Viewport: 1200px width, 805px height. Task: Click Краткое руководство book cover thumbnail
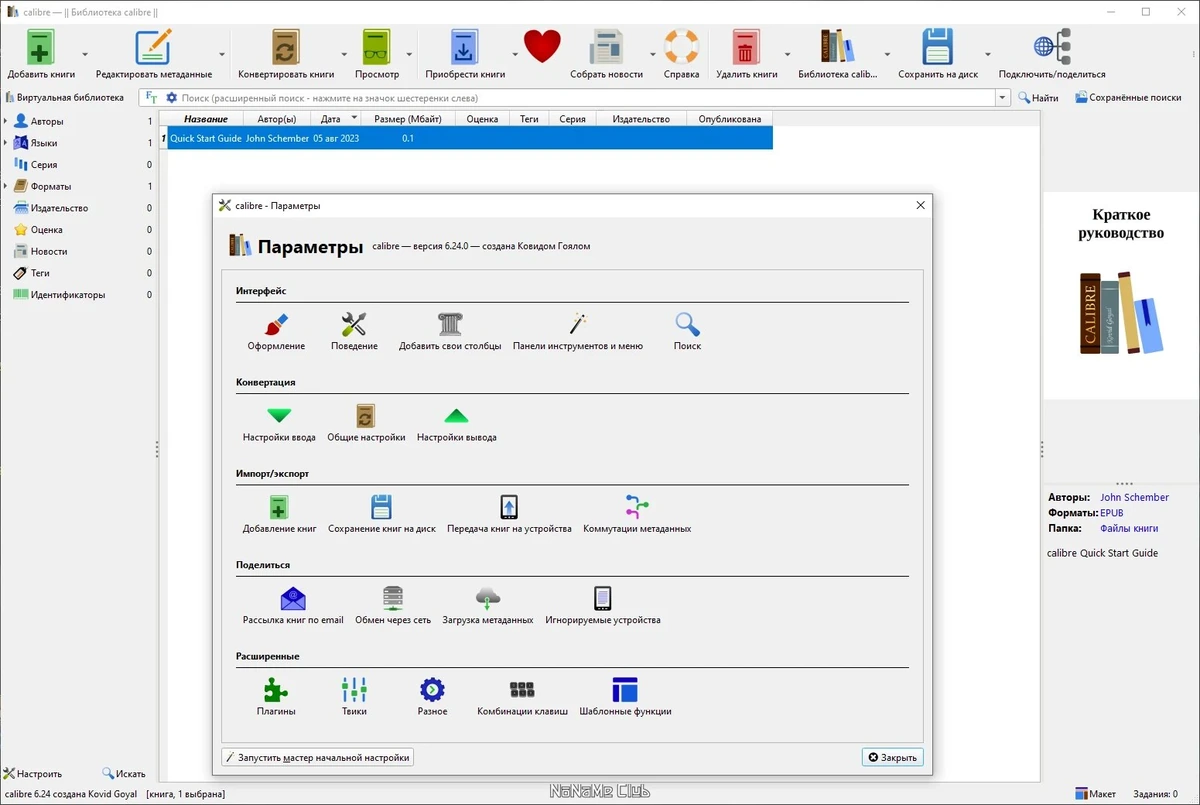pyautogui.click(x=1121, y=295)
